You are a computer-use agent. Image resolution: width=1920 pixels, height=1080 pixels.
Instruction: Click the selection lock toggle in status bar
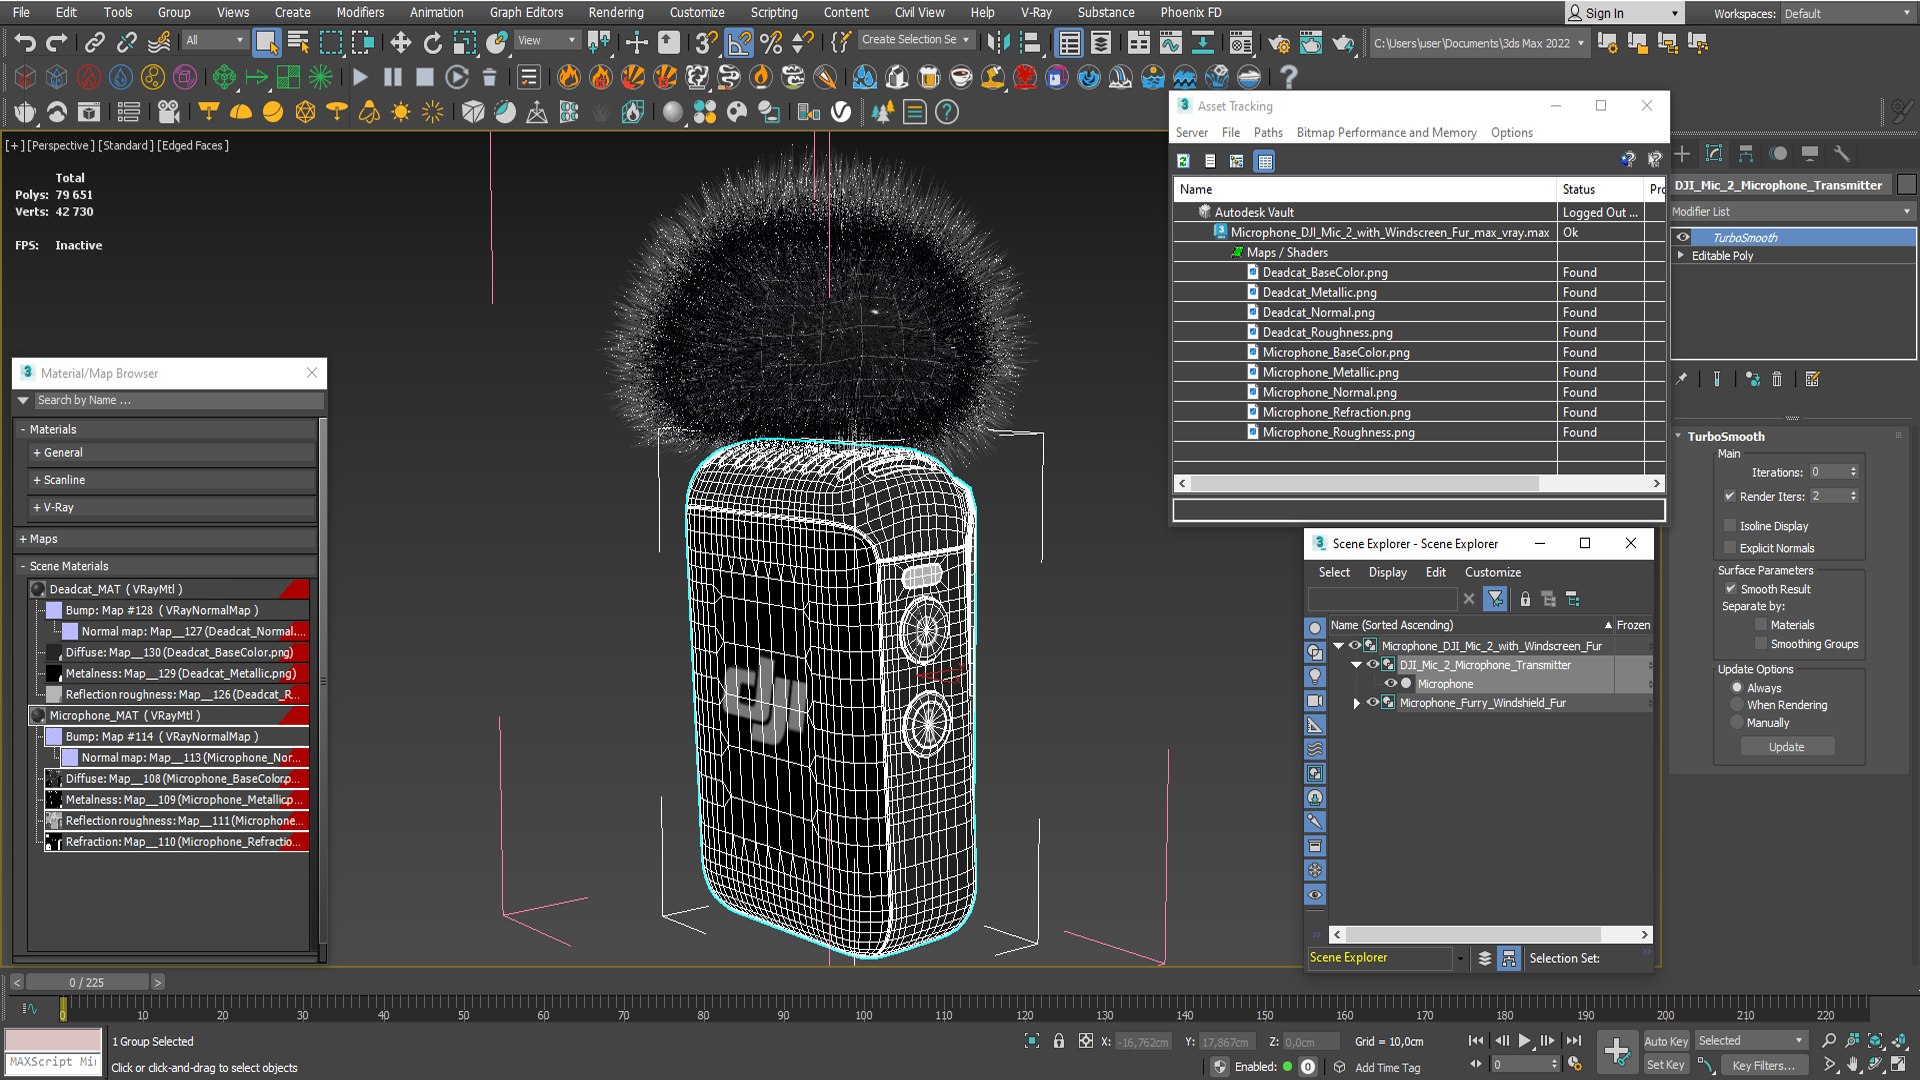1059,1041
